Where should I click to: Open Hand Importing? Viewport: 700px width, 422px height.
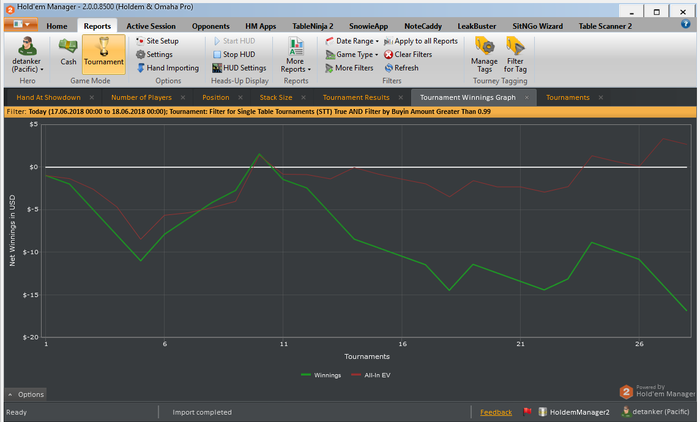[167, 68]
